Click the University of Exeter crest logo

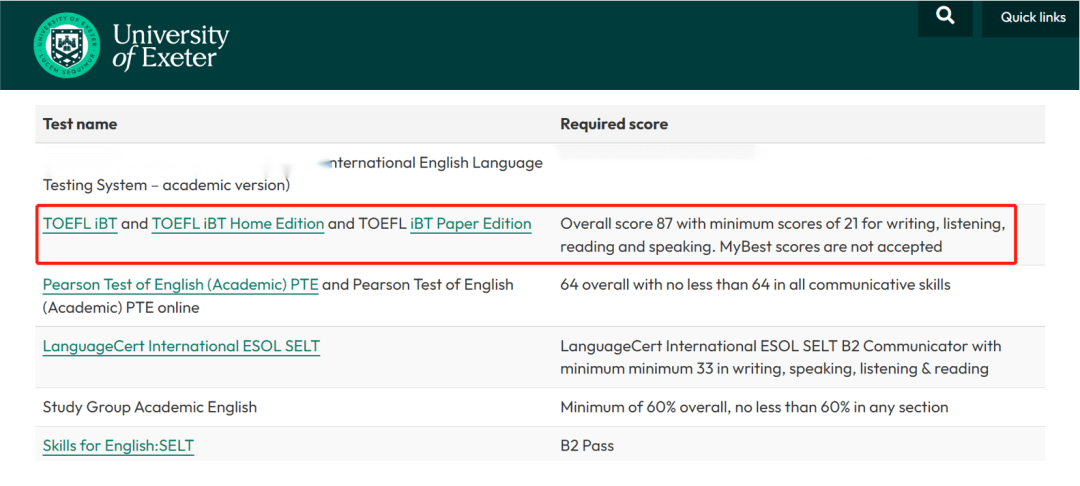click(66, 45)
